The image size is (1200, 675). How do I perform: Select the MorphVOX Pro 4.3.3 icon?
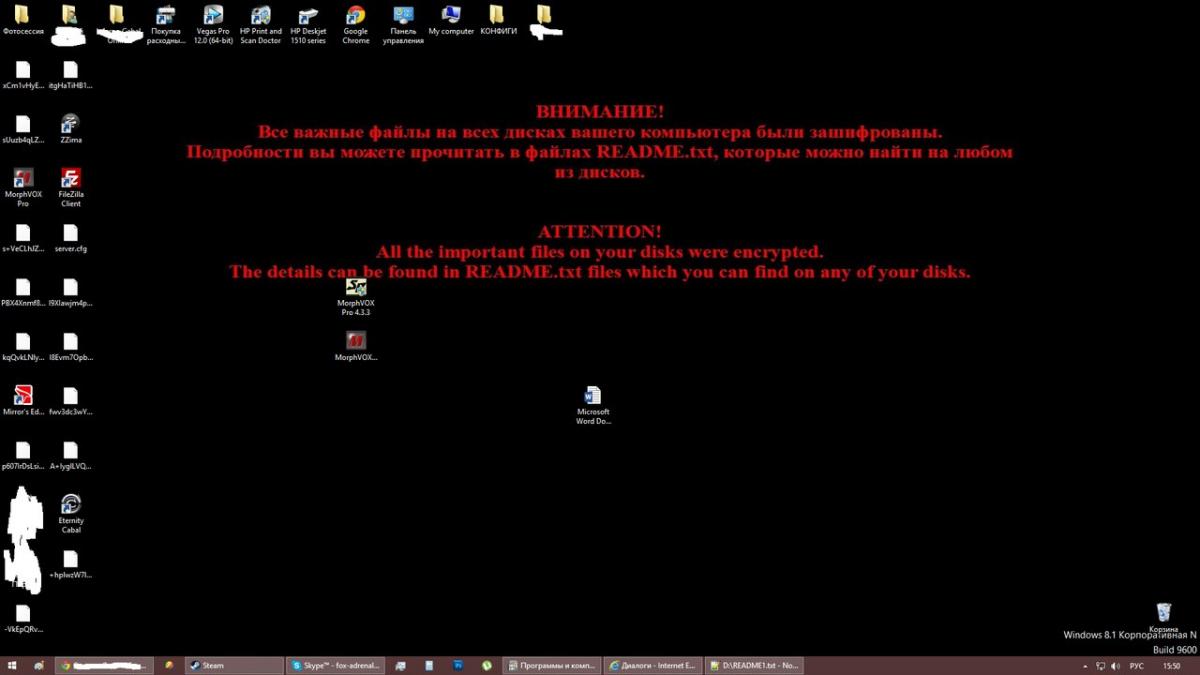point(355,288)
